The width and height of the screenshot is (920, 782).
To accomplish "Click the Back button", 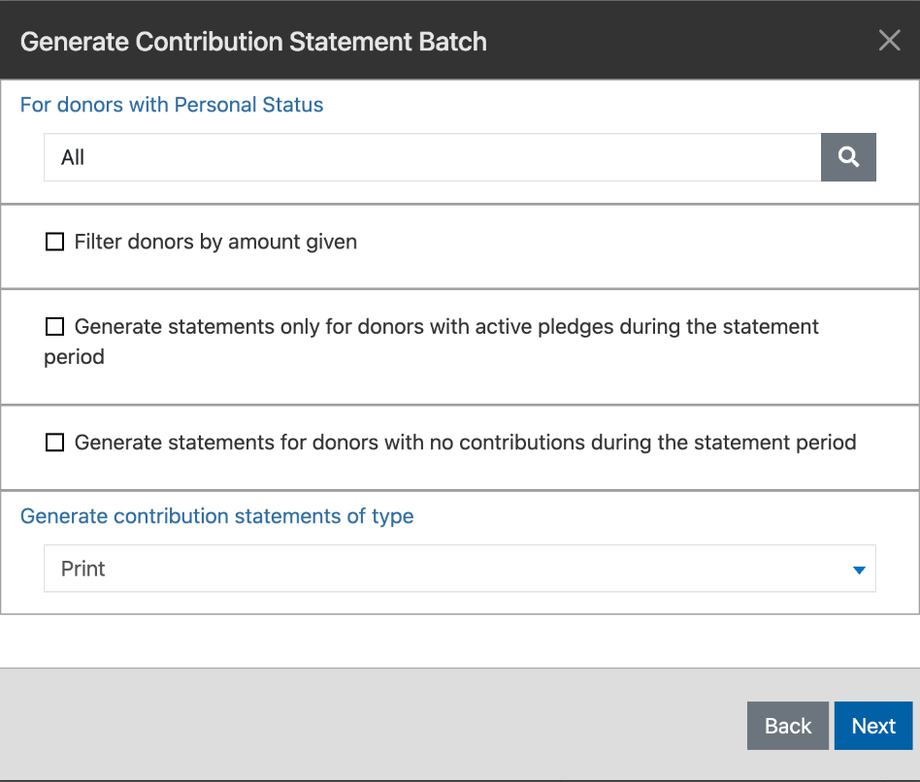I will click(x=787, y=726).
